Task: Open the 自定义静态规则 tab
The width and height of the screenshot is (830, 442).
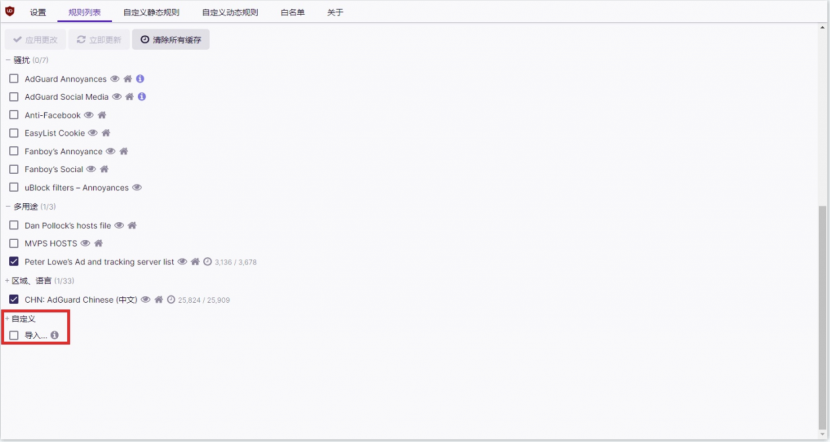Action: [x=151, y=12]
